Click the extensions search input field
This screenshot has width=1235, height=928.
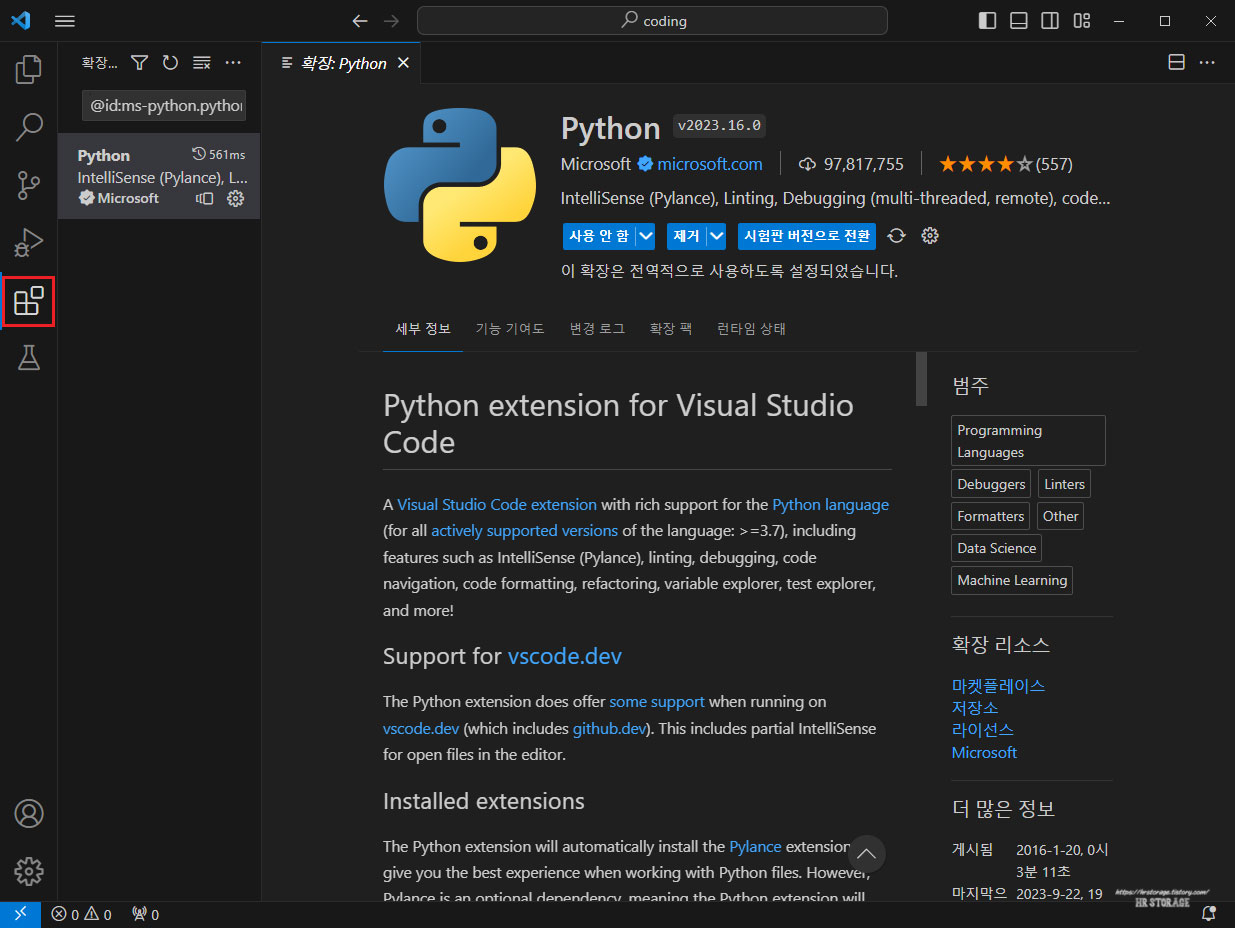click(x=164, y=105)
